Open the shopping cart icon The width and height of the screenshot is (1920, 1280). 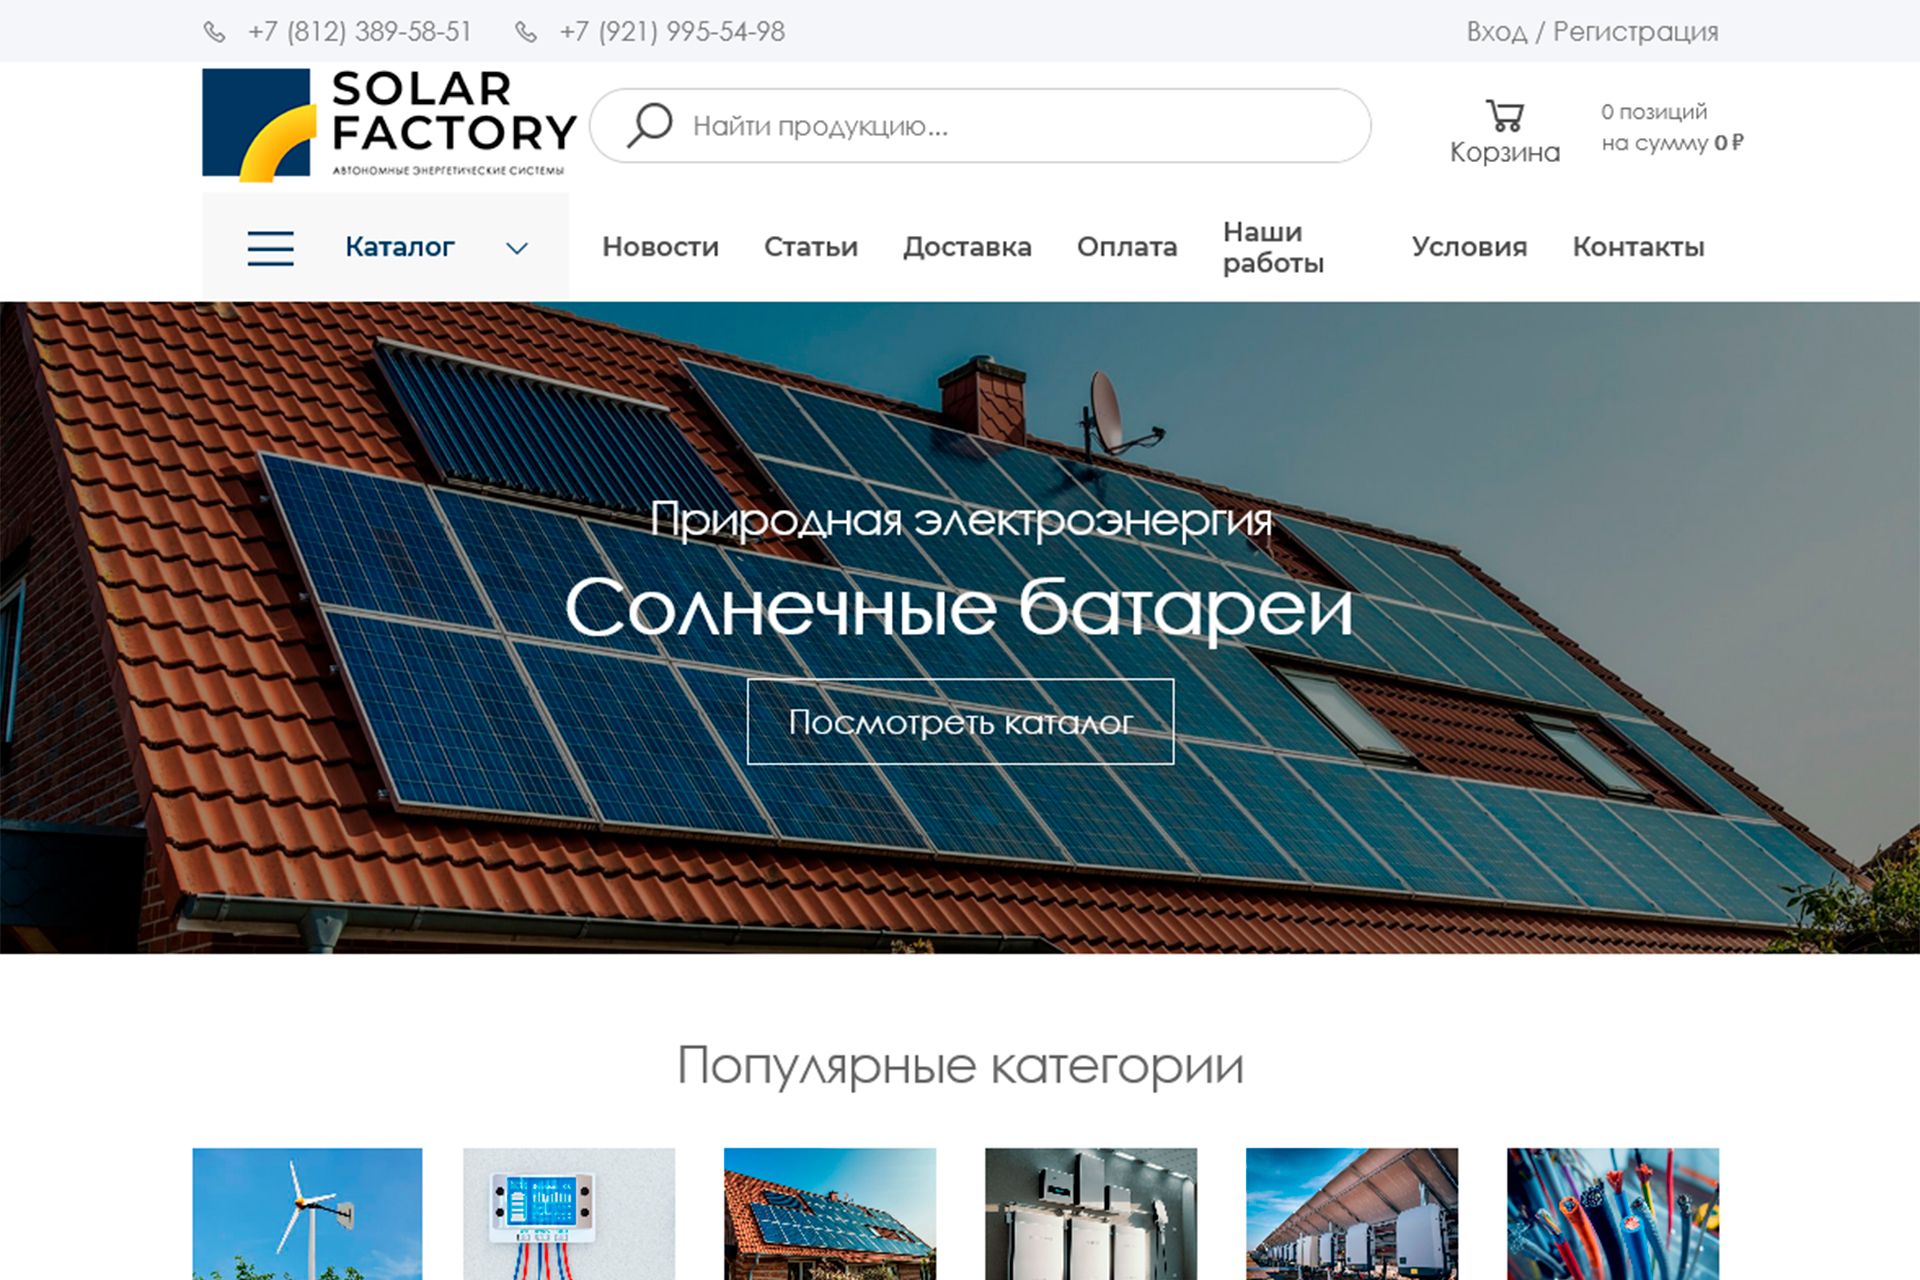[x=1504, y=115]
